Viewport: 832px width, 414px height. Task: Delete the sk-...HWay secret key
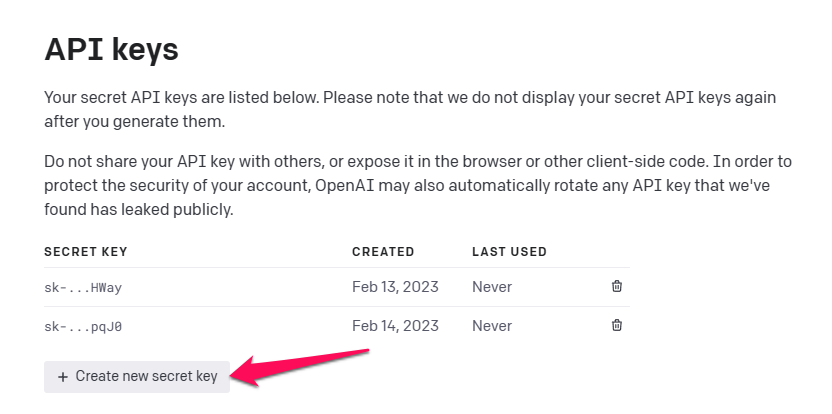coord(617,287)
